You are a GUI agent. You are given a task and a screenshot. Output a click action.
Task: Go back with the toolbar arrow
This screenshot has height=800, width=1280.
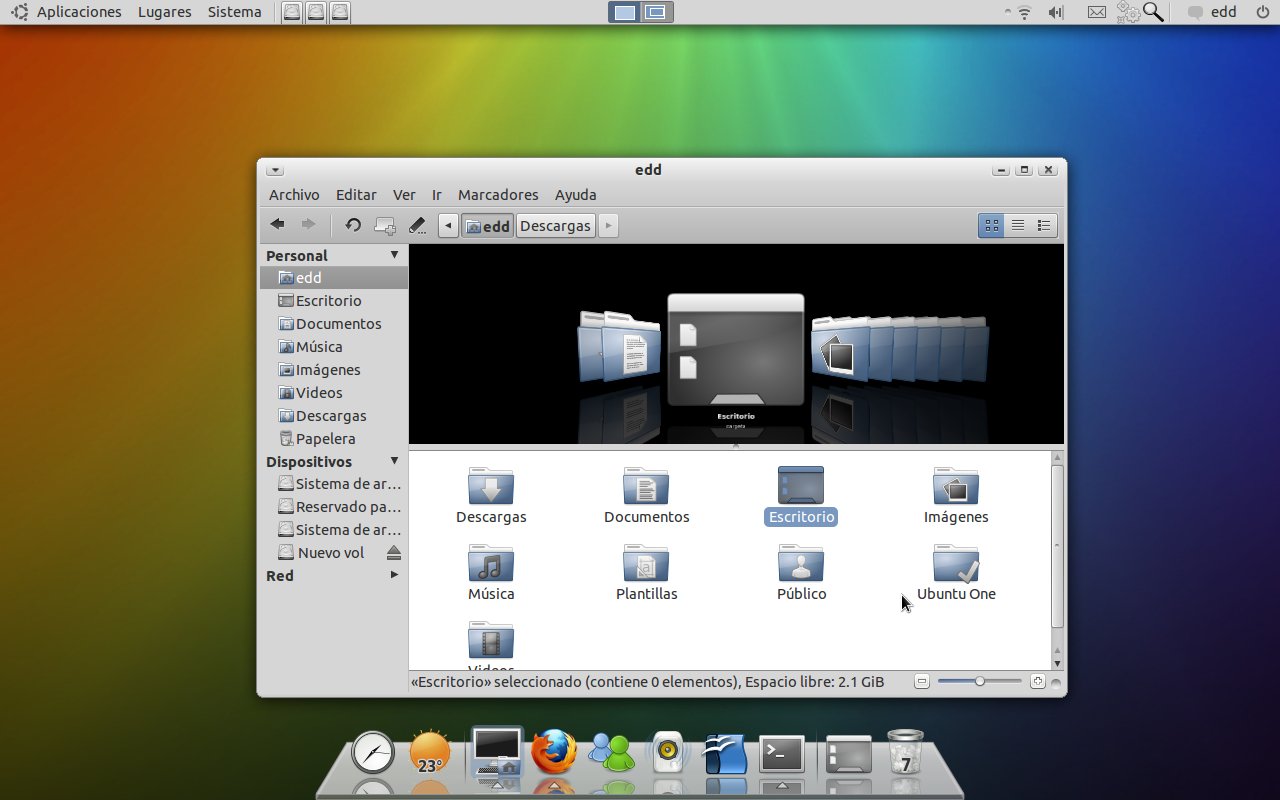(278, 225)
